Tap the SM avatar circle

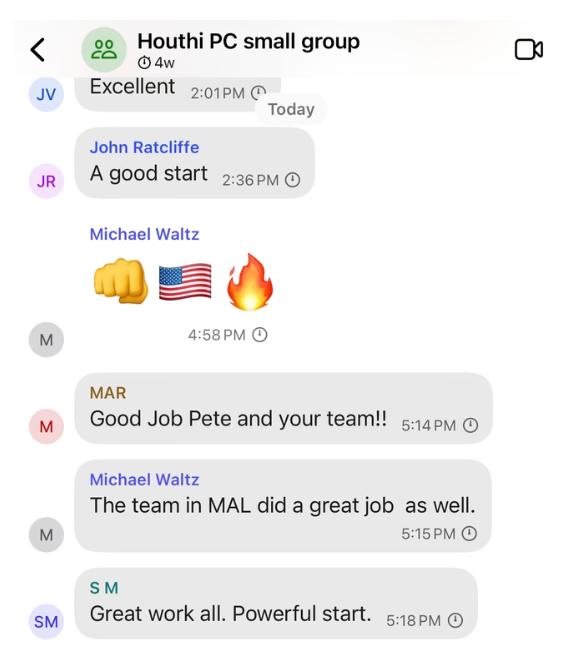[46, 621]
